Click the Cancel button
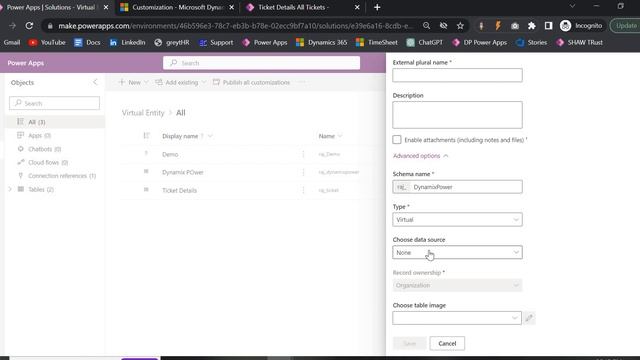The height and width of the screenshot is (360, 640). [447, 343]
